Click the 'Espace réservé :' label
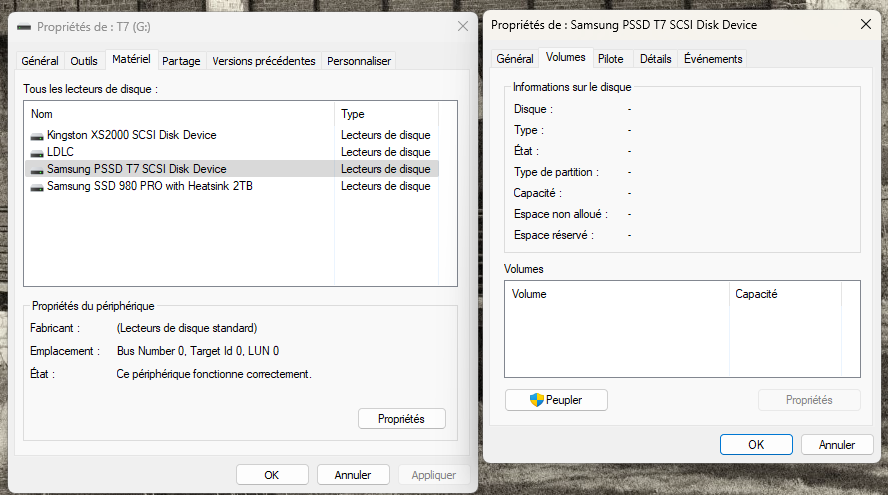The width and height of the screenshot is (888, 495). pos(554,234)
